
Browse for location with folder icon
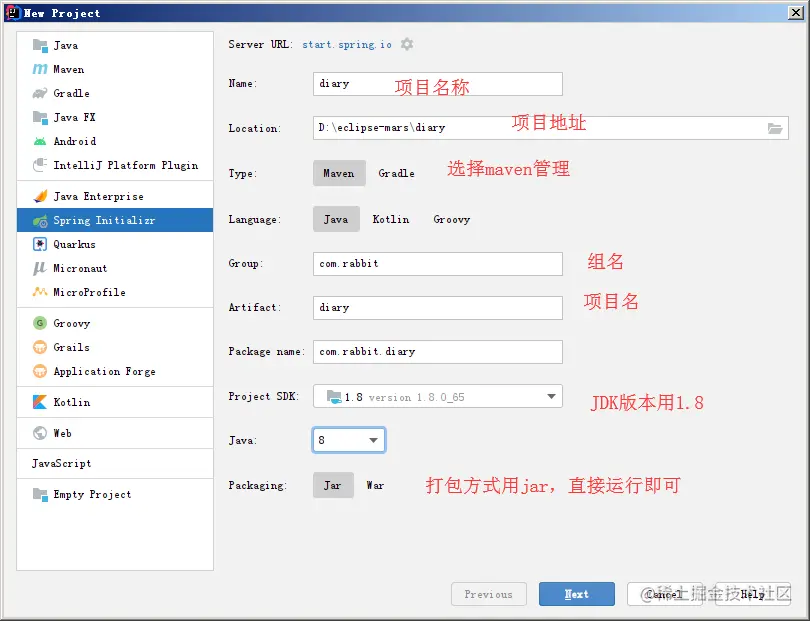point(775,128)
